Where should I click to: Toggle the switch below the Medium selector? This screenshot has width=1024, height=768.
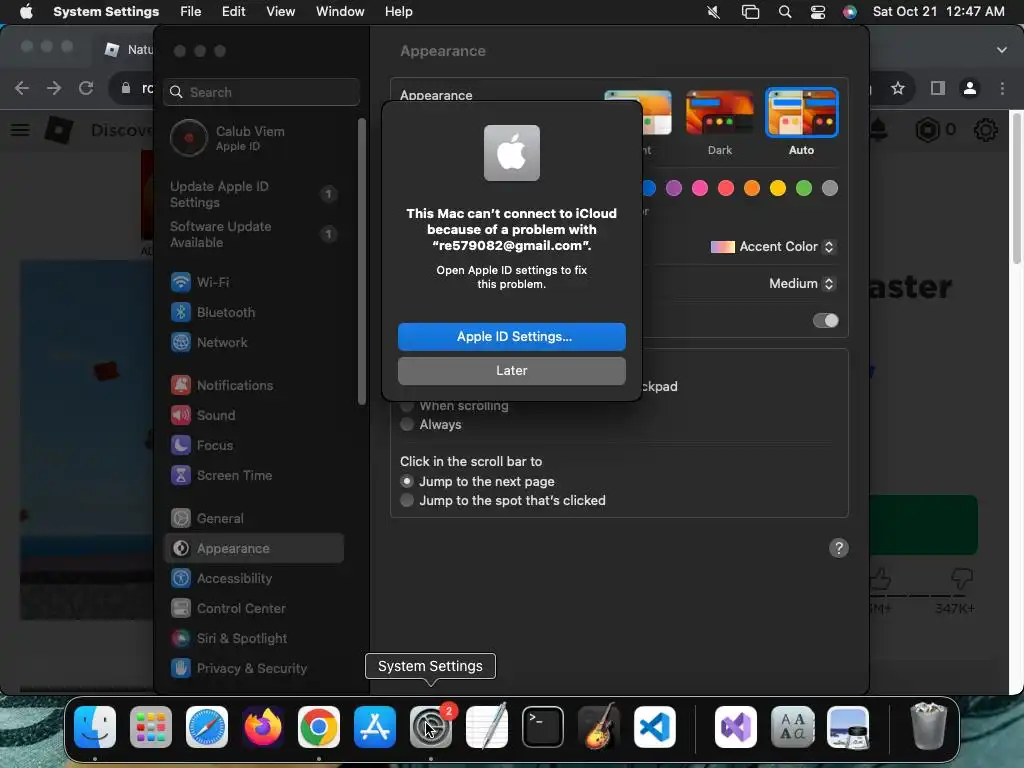pos(825,321)
